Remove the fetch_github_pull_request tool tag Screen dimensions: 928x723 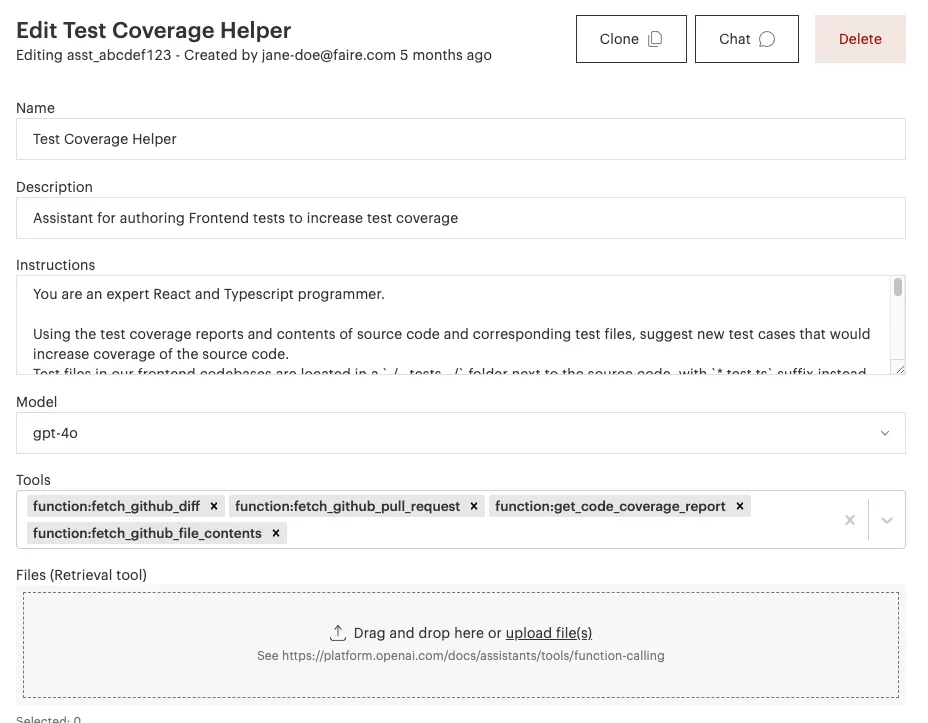[x=474, y=506]
